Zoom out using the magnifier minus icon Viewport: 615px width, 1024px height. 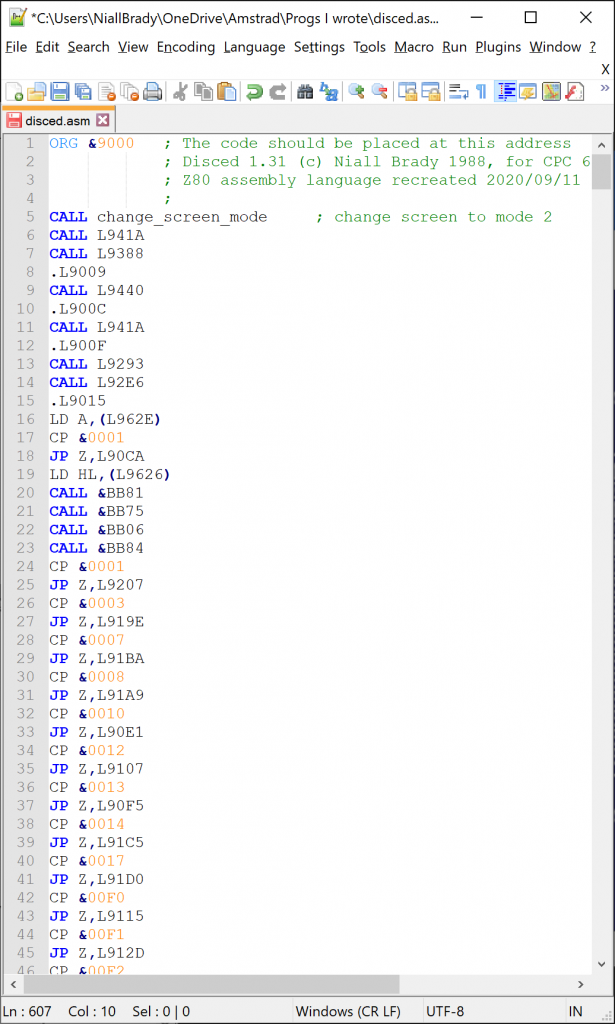(379, 92)
